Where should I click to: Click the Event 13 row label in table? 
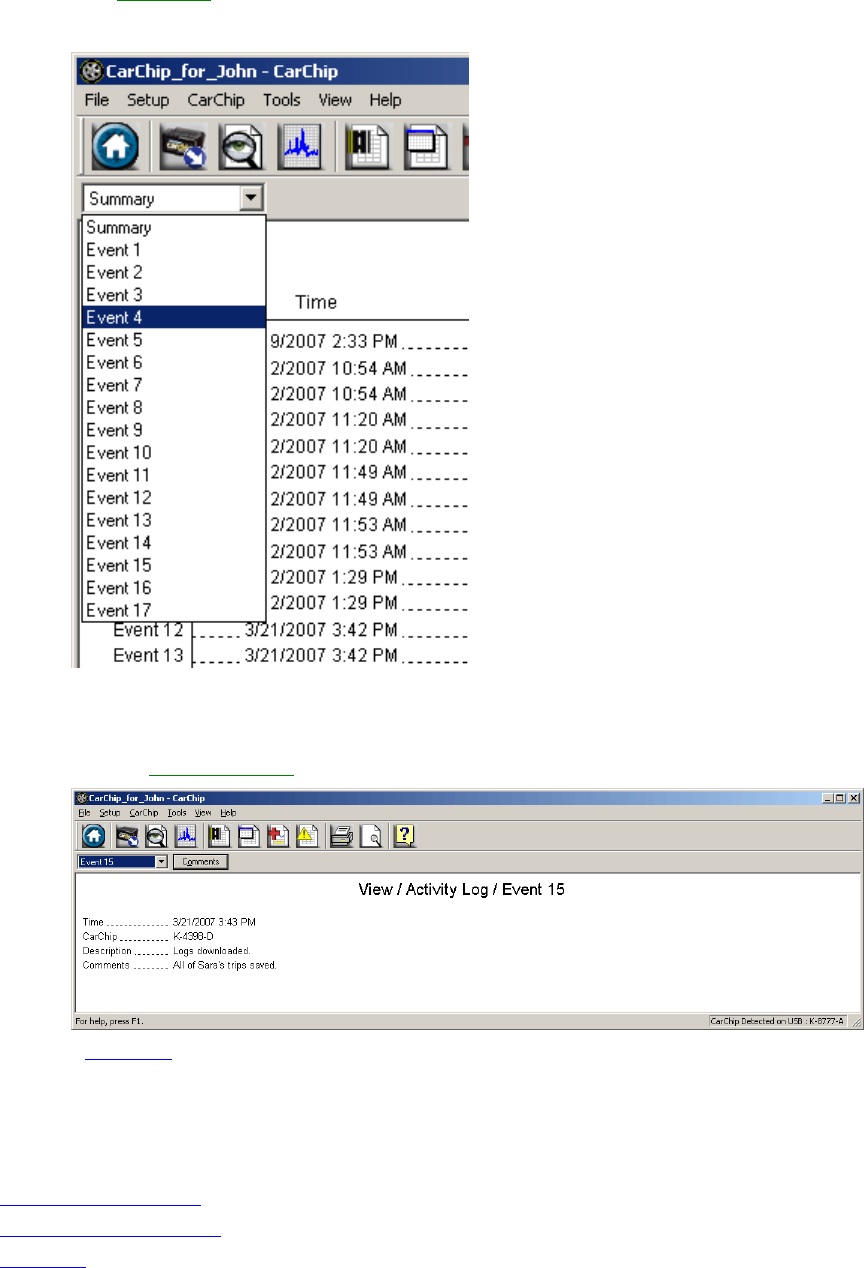(x=148, y=656)
